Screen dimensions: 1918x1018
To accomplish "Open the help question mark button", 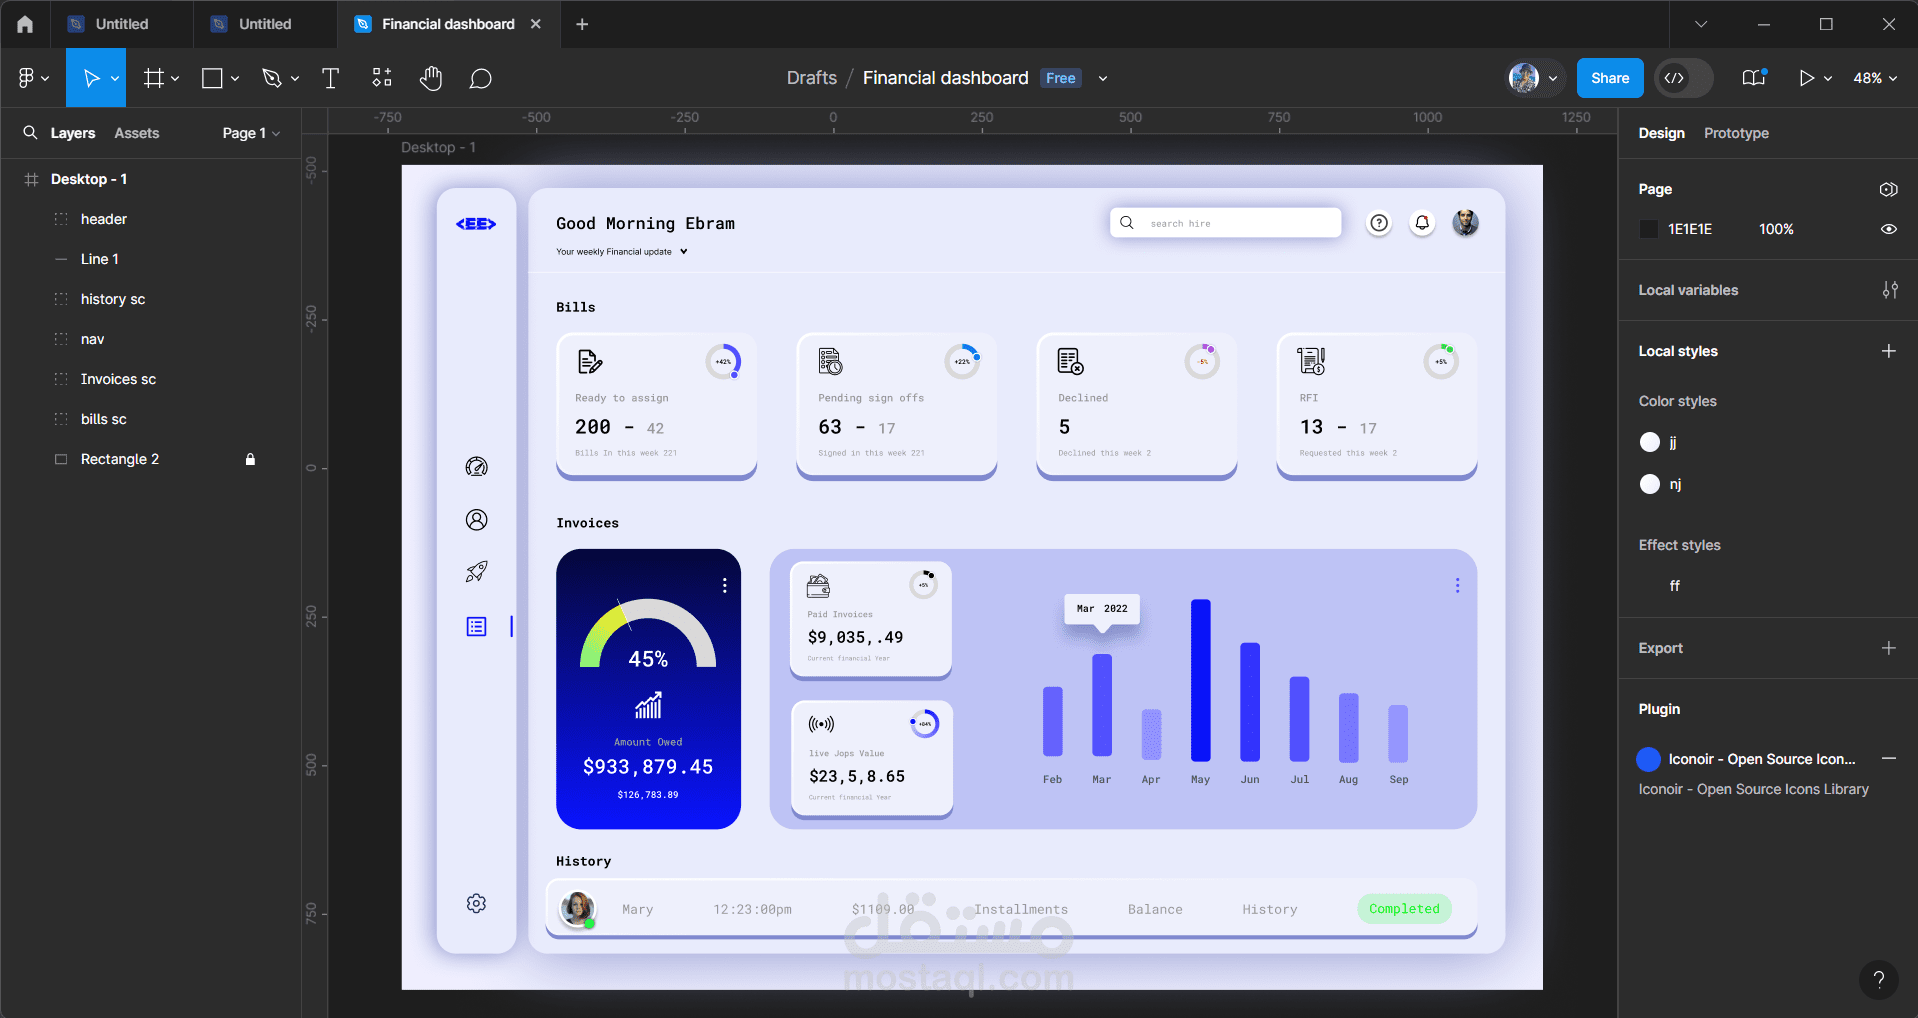I will point(1878,980).
